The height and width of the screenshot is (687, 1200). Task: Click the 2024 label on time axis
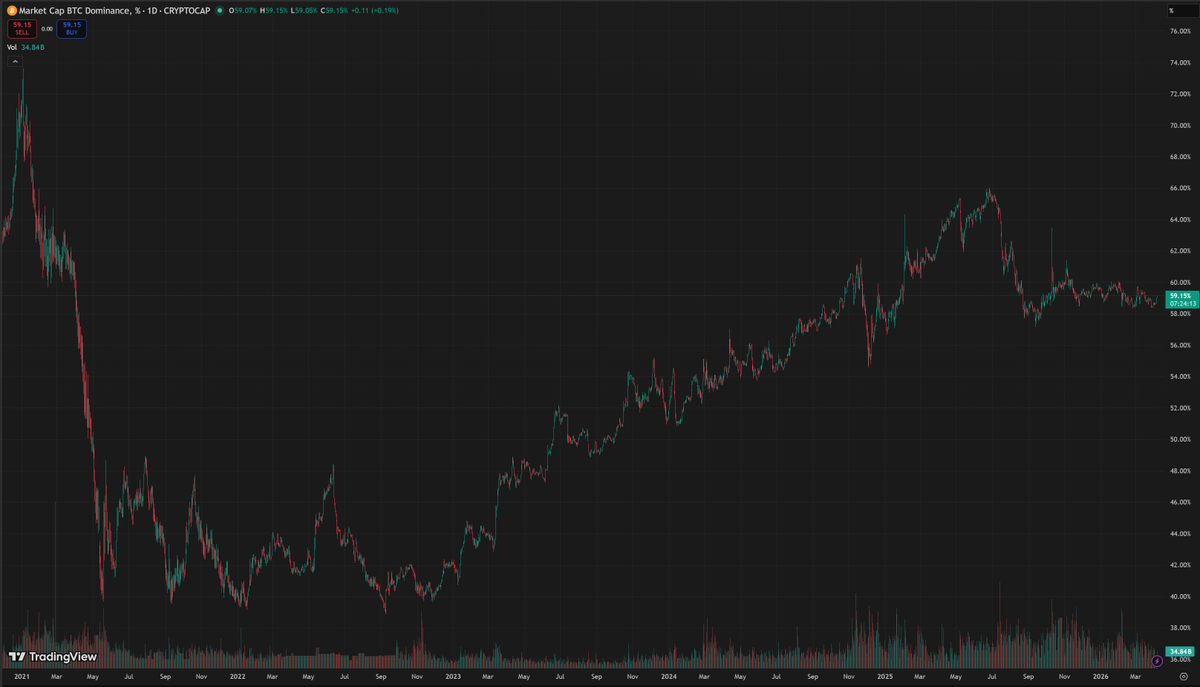(x=668, y=677)
